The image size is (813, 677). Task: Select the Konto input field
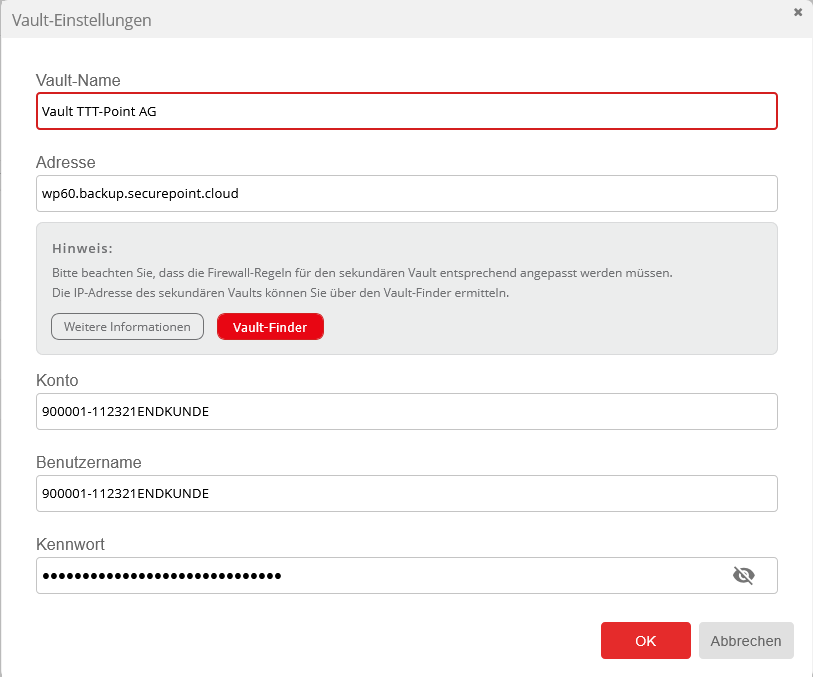(406, 411)
